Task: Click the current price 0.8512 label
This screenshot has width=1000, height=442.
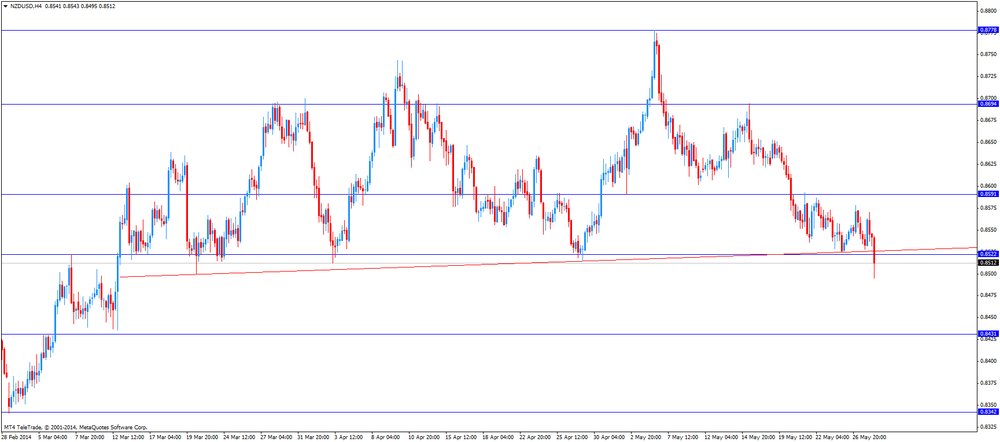Action: tap(988, 262)
